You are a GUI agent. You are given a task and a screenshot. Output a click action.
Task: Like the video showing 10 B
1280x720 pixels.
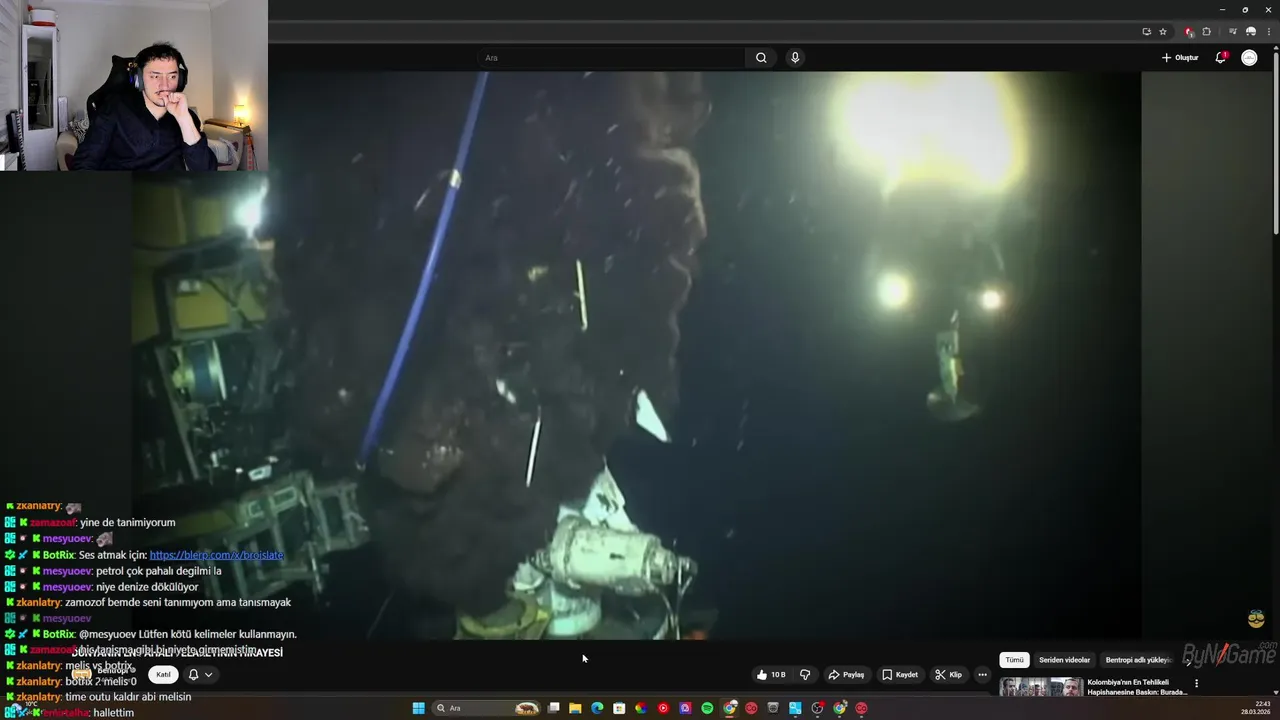click(x=771, y=675)
